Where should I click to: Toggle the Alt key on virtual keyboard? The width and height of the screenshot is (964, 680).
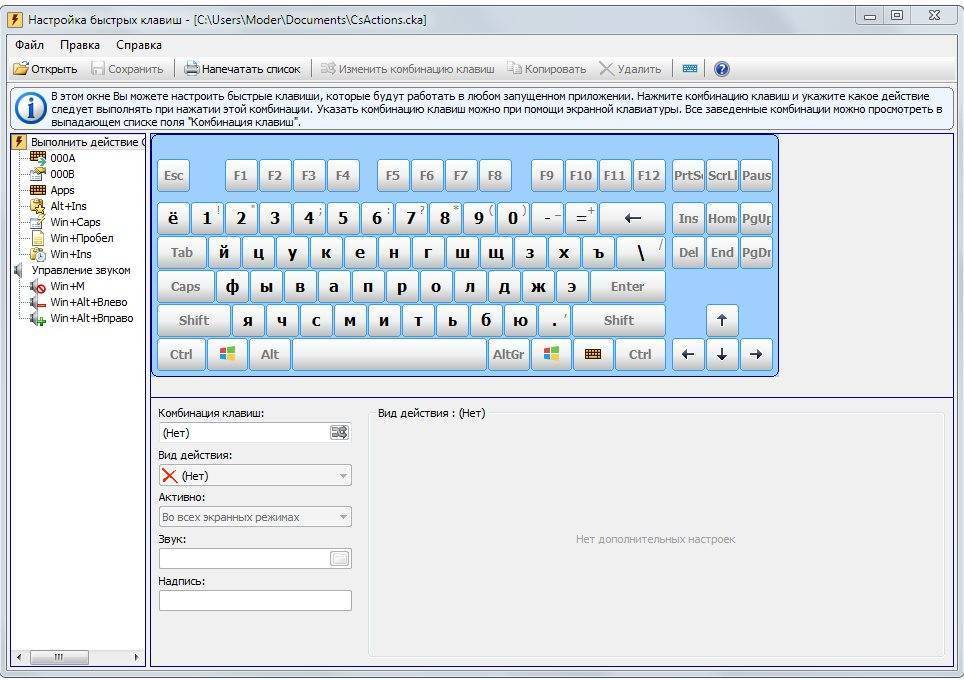click(x=270, y=355)
